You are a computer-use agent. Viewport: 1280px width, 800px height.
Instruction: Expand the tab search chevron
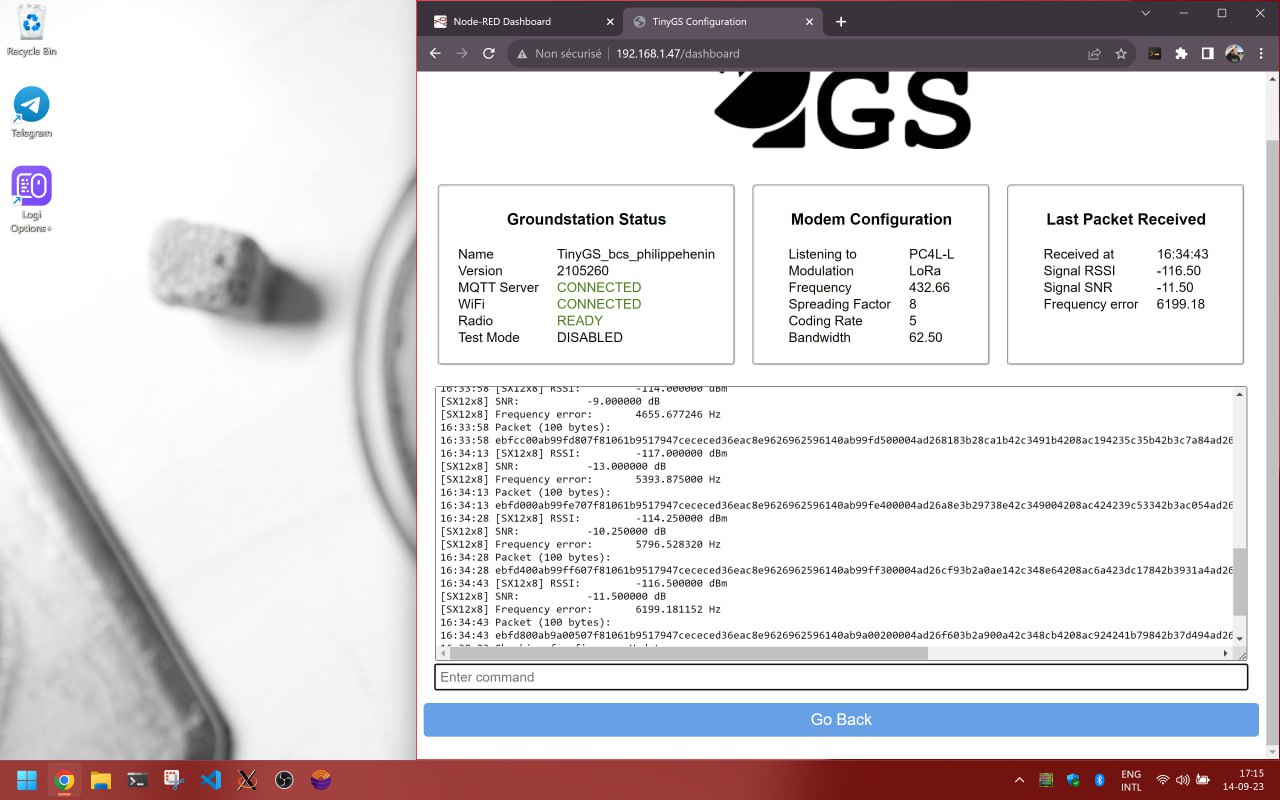tap(1146, 14)
